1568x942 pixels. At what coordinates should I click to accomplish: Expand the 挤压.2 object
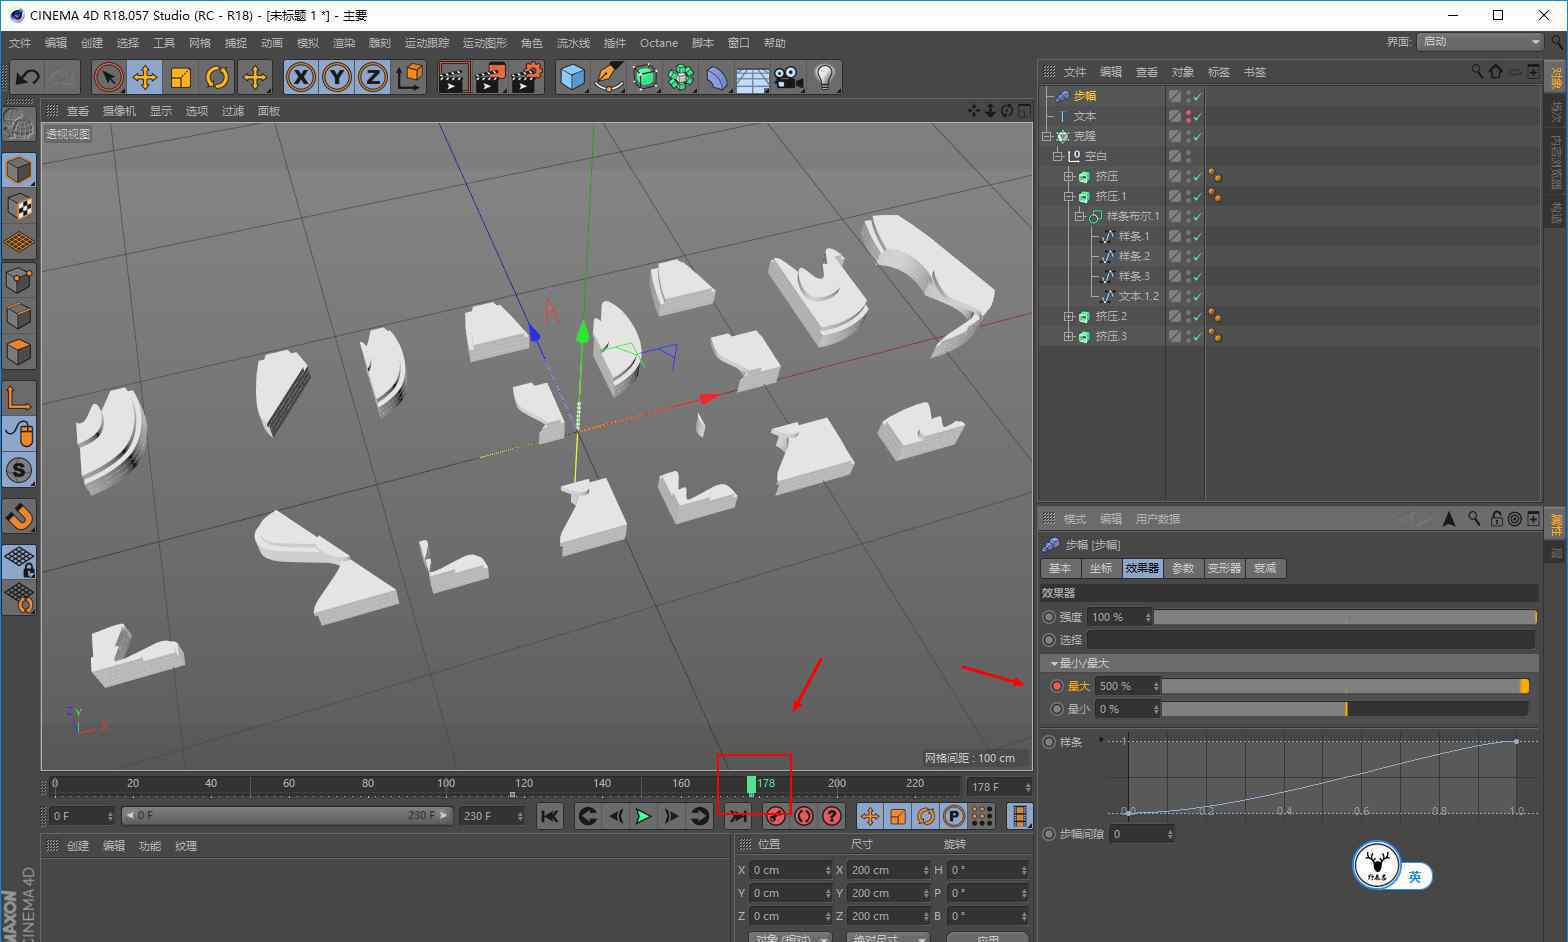[x=1068, y=316]
